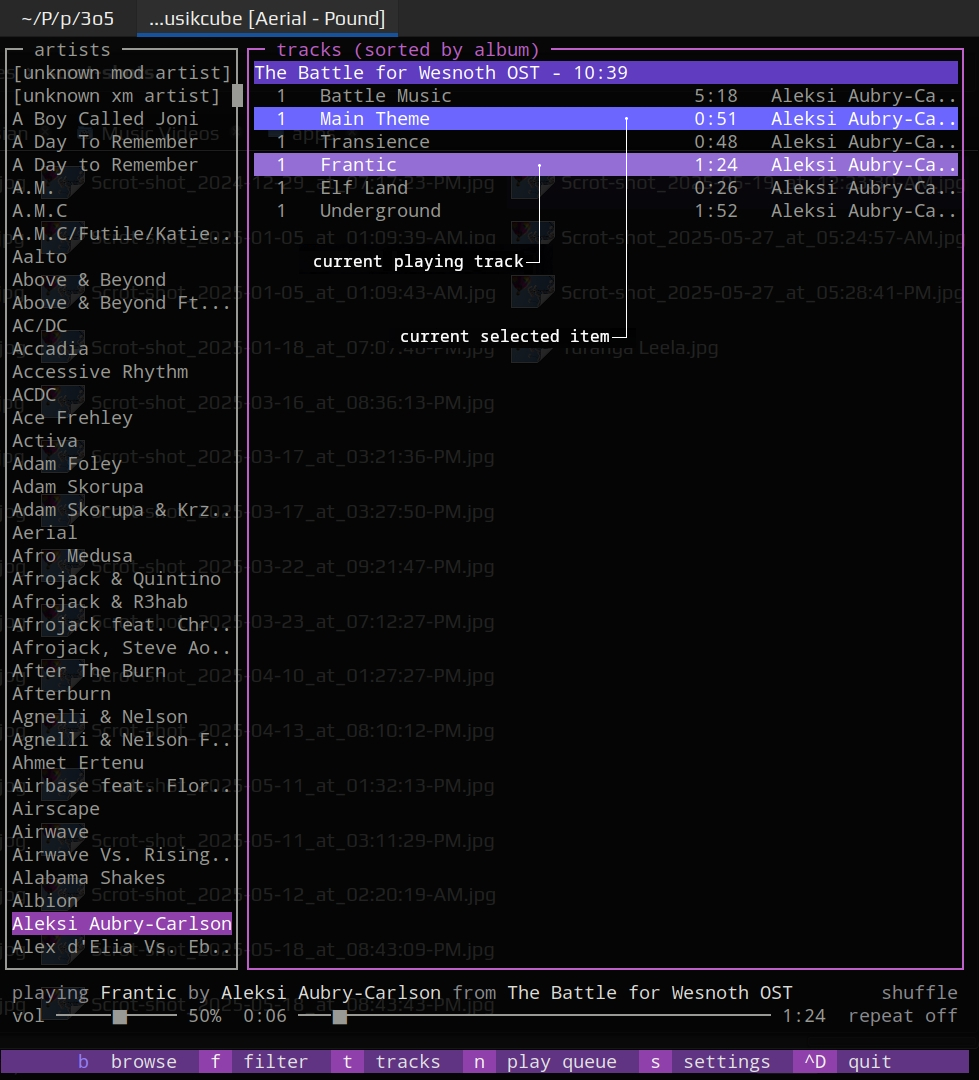
Task: Select artist Adam Skorupa
Action: [x=78, y=487]
